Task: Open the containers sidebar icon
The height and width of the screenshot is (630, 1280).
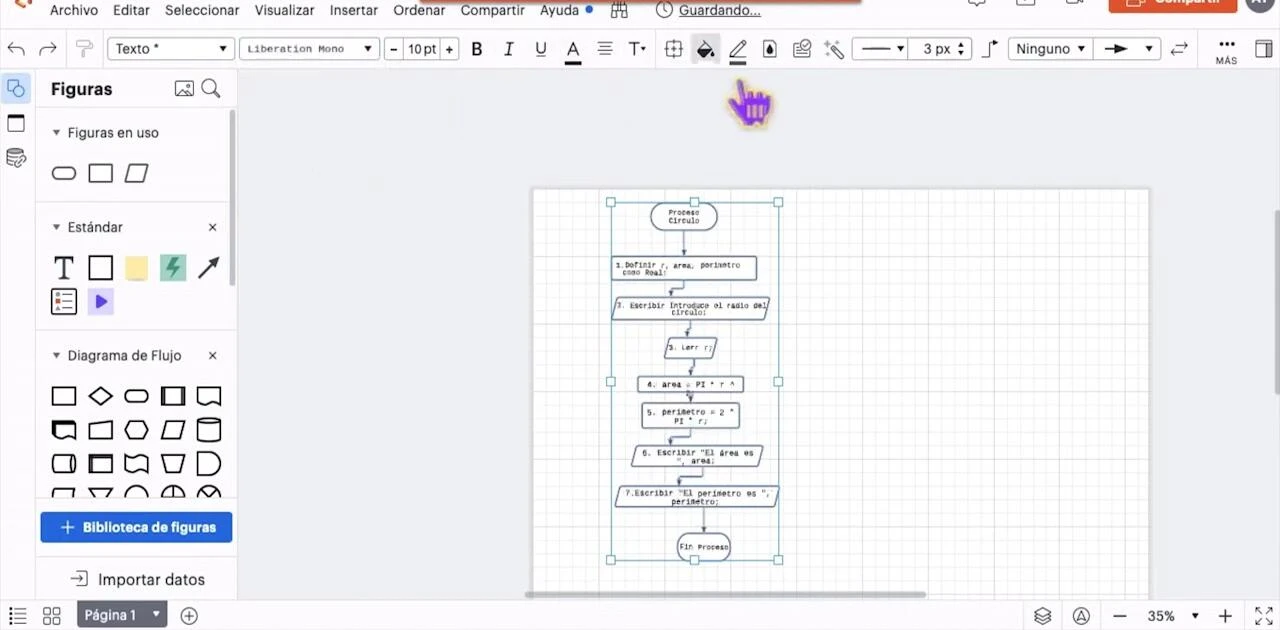Action: (x=16, y=123)
